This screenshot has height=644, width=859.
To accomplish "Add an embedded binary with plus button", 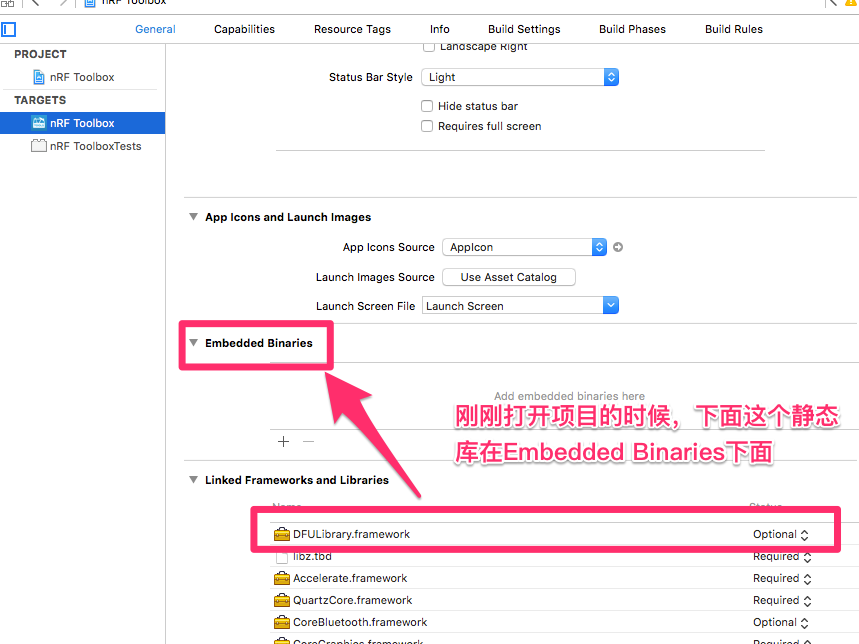I will (283, 441).
